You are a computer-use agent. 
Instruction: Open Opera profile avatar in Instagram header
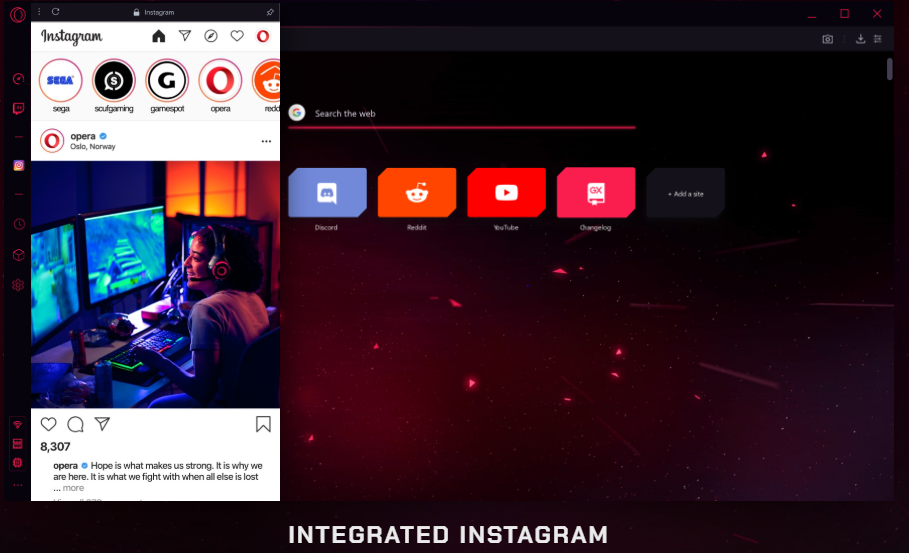(263, 37)
